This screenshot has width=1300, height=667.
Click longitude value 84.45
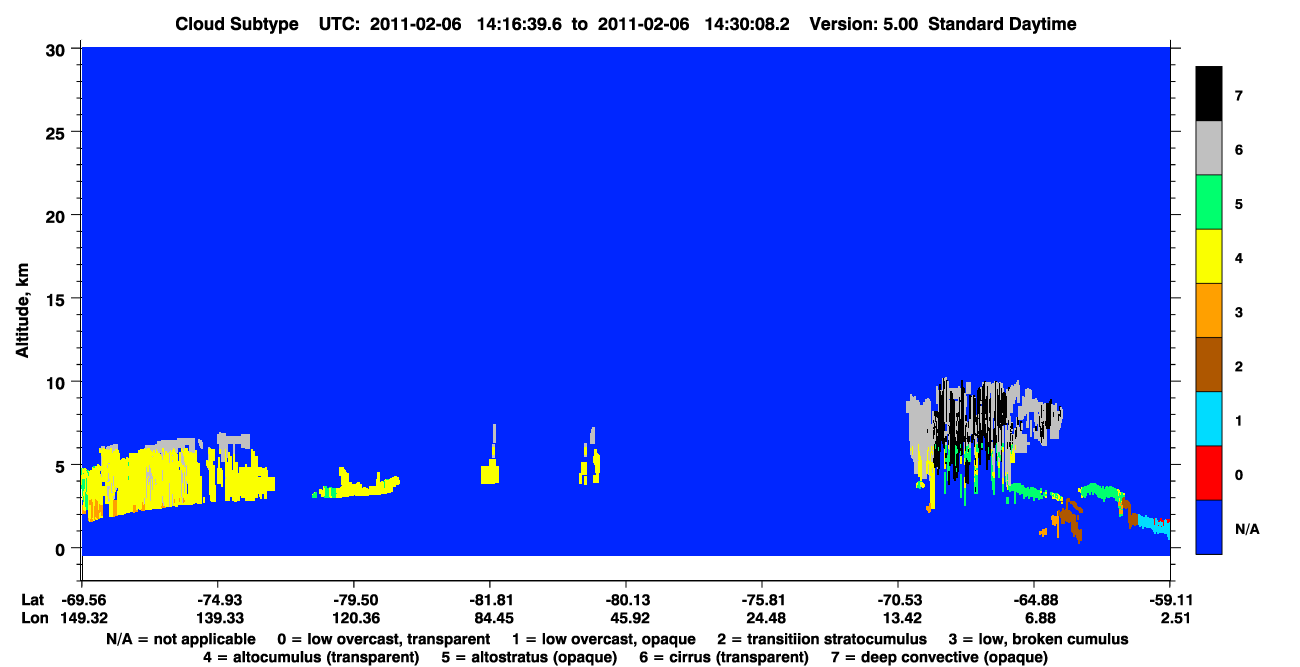(x=490, y=618)
